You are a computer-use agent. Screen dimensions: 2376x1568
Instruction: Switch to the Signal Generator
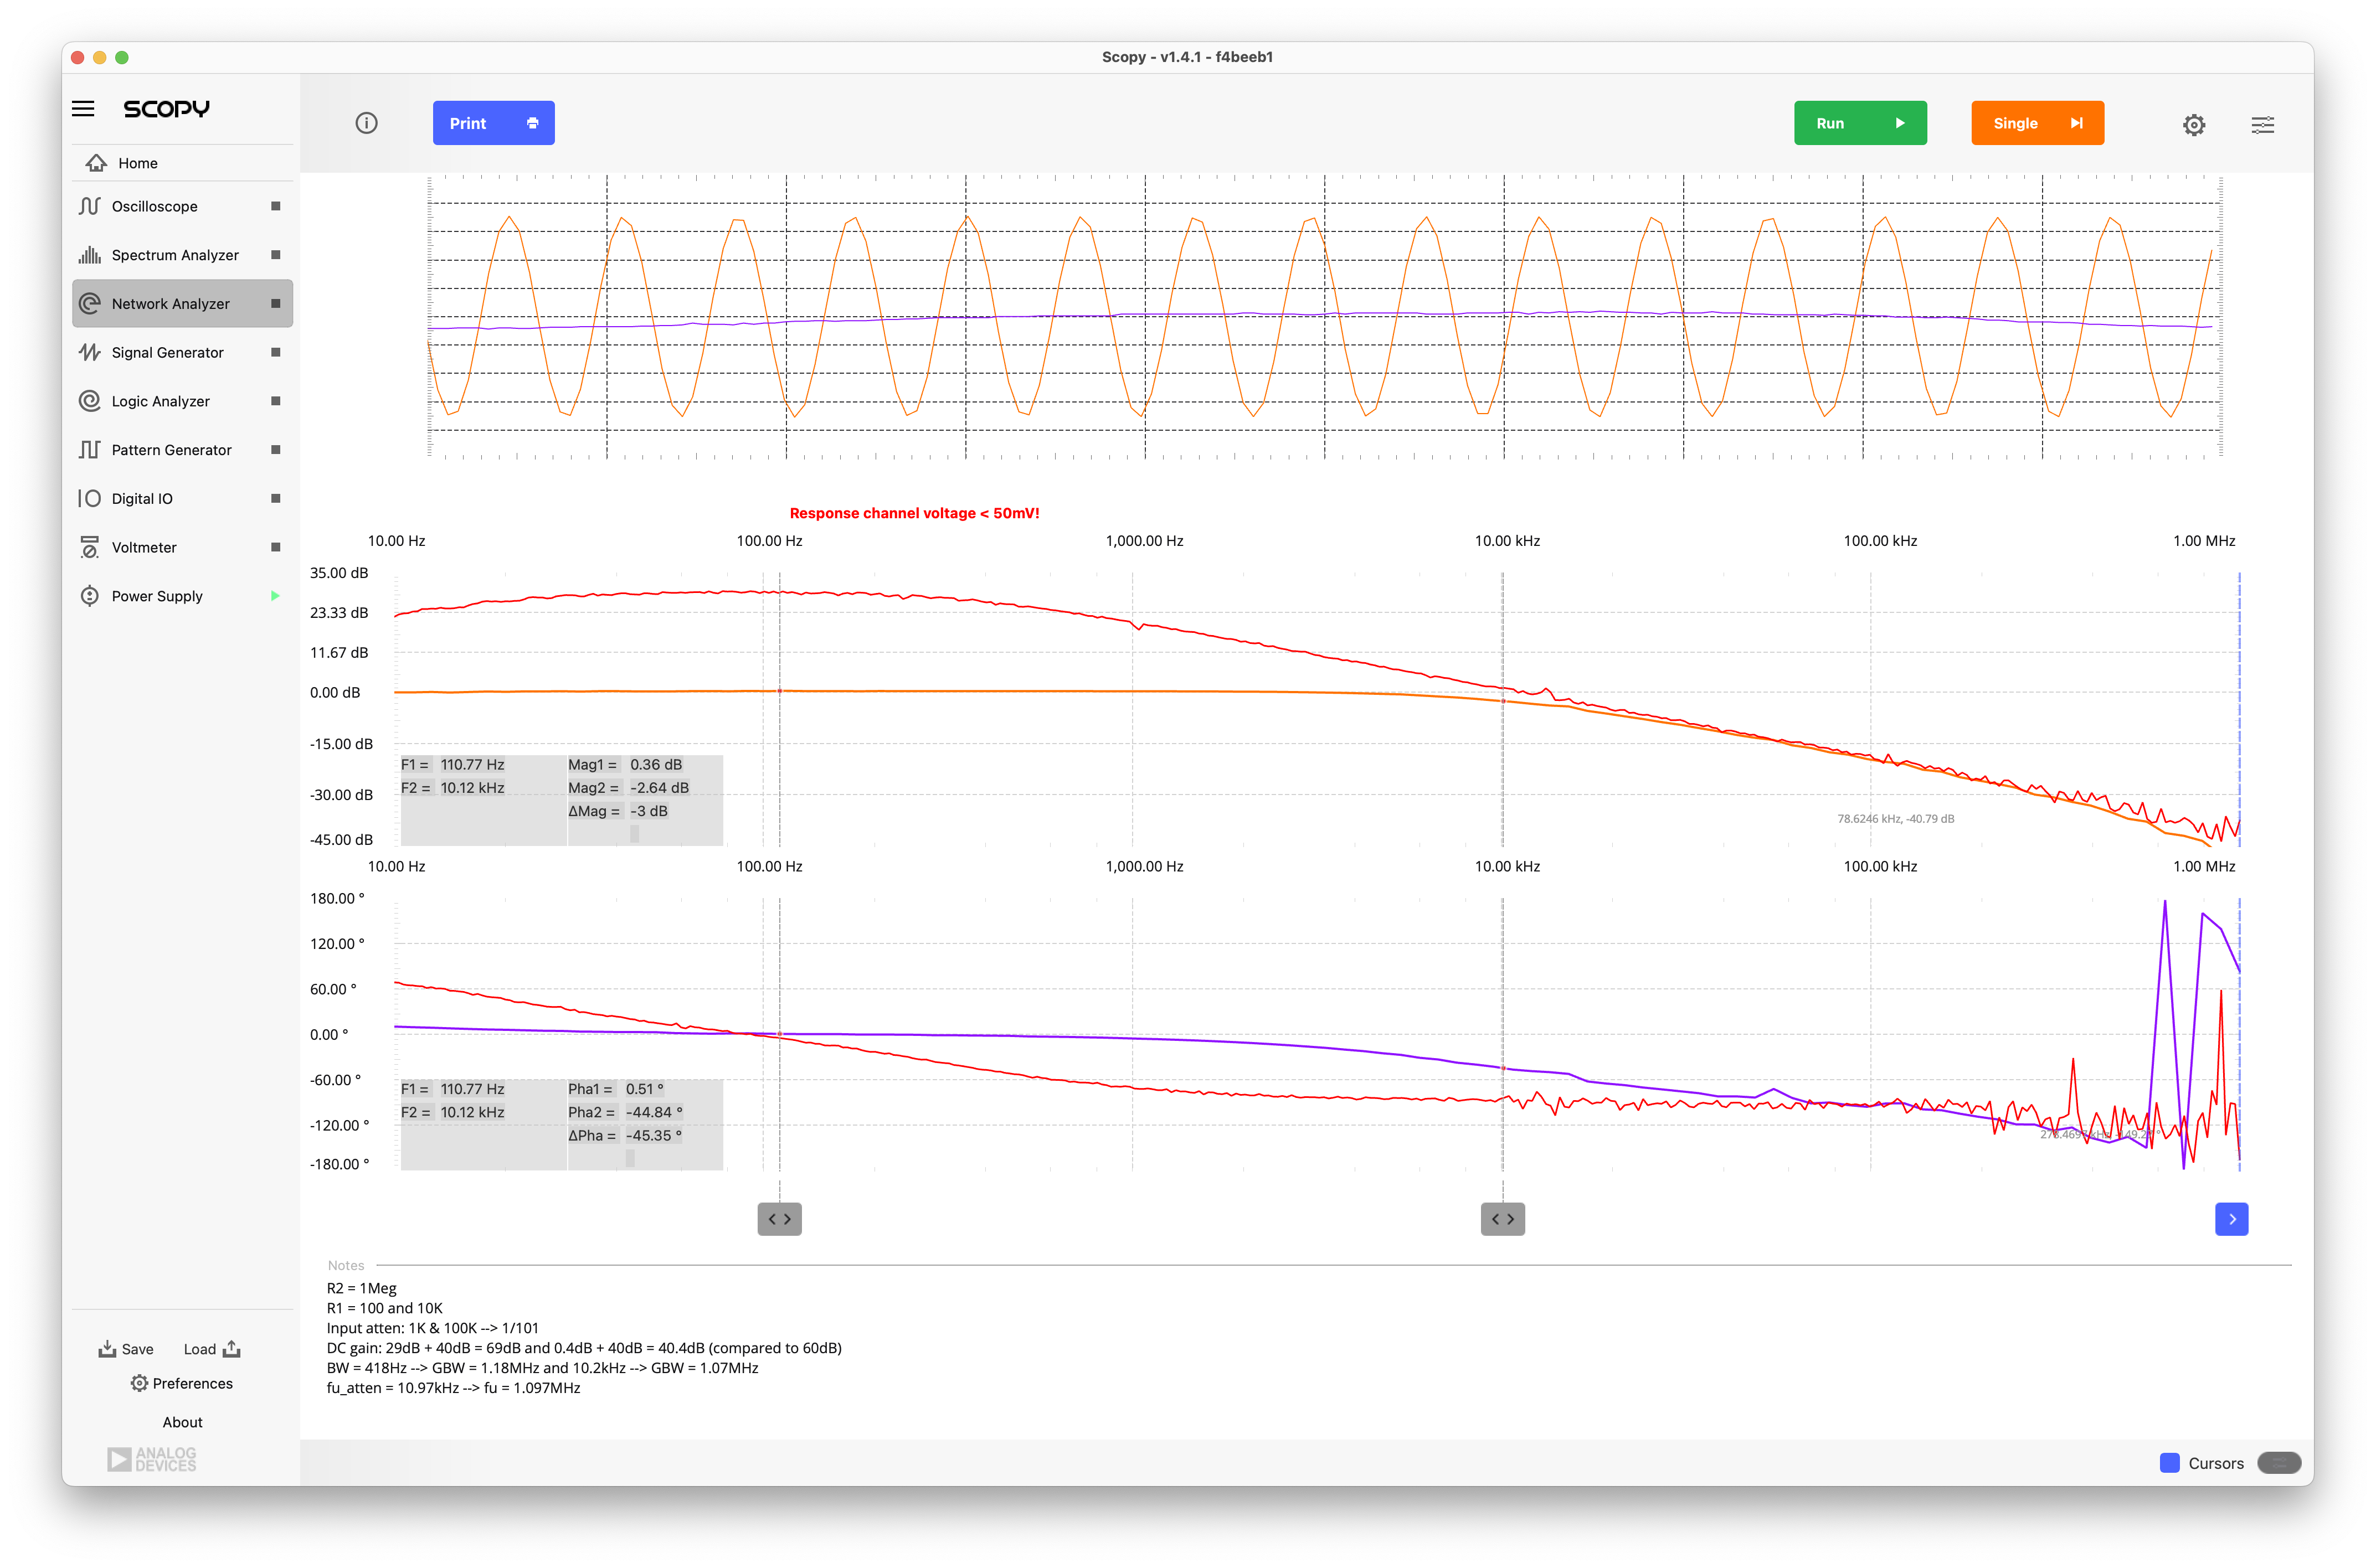(183, 352)
